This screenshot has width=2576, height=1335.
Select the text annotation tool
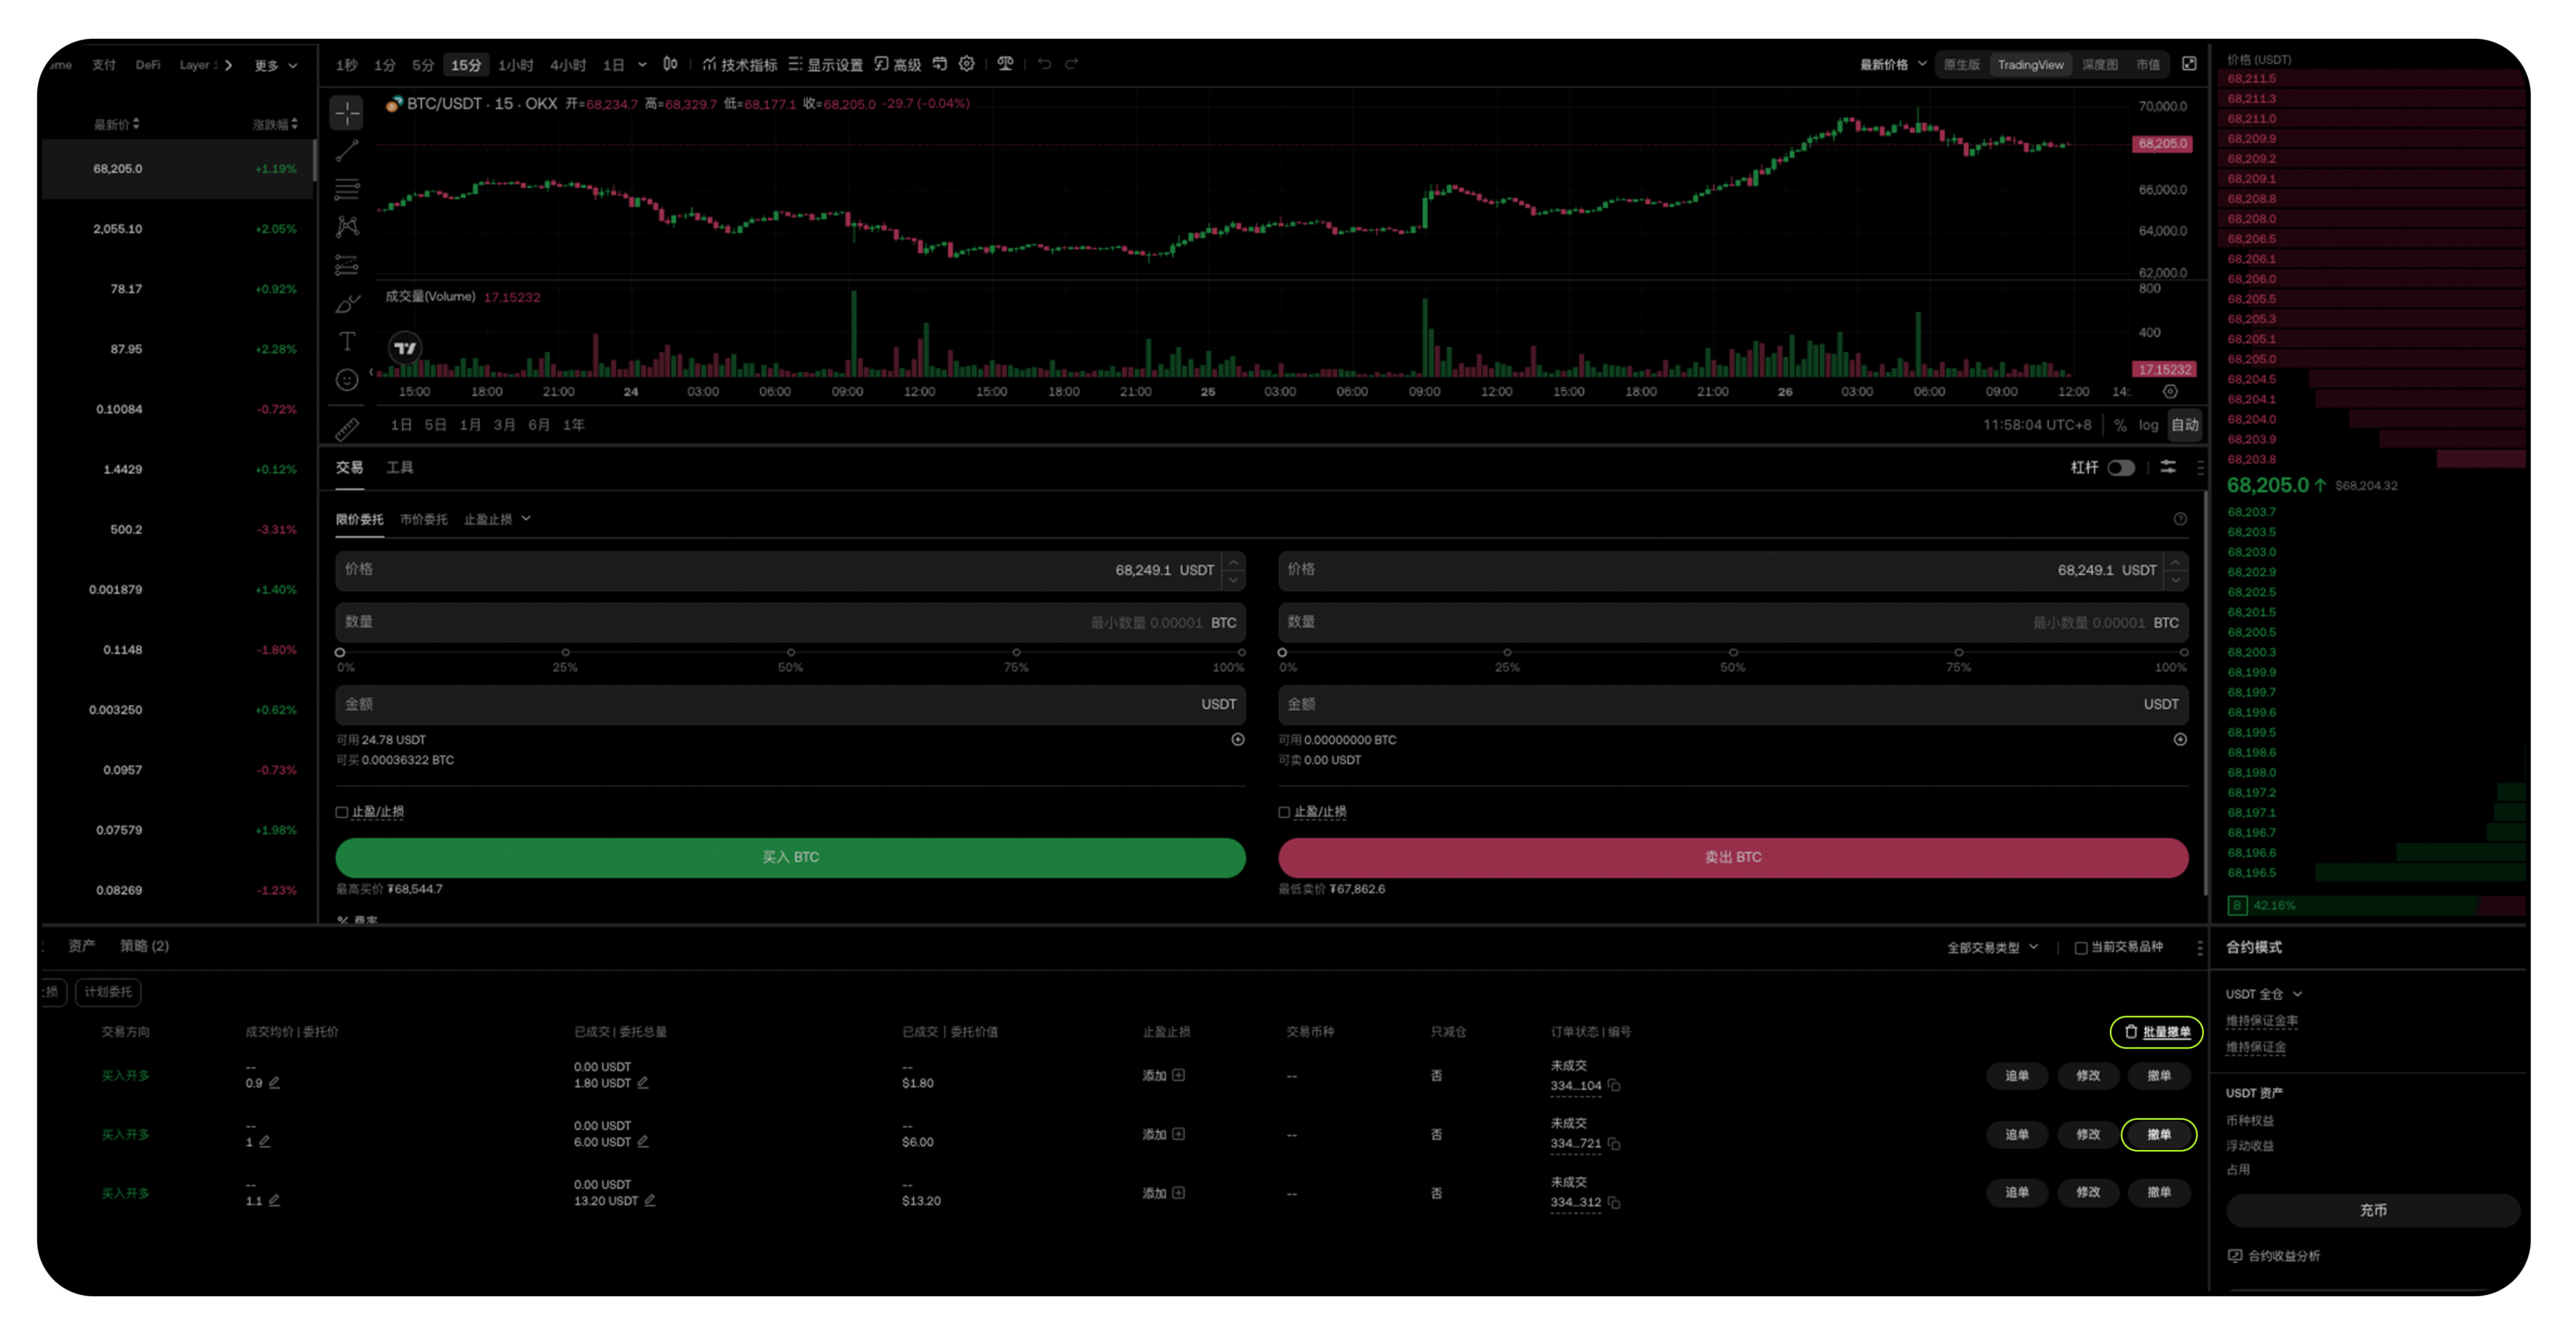tap(347, 341)
